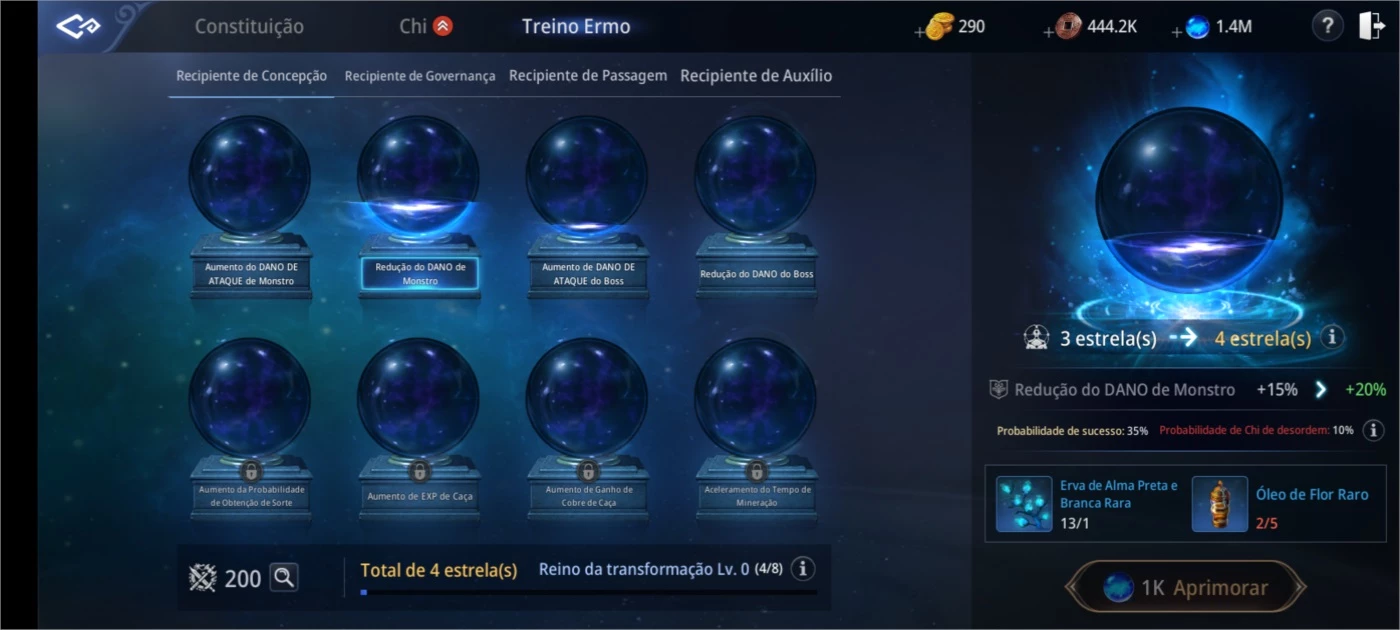
Task: Click the copper coin currency icon
Action: pos(1069,27)
